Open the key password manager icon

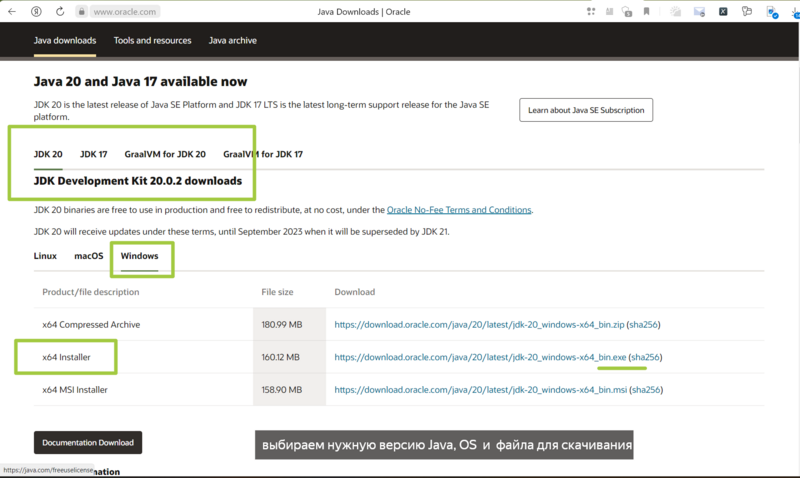pyautogui.click(x=747, y=11)
